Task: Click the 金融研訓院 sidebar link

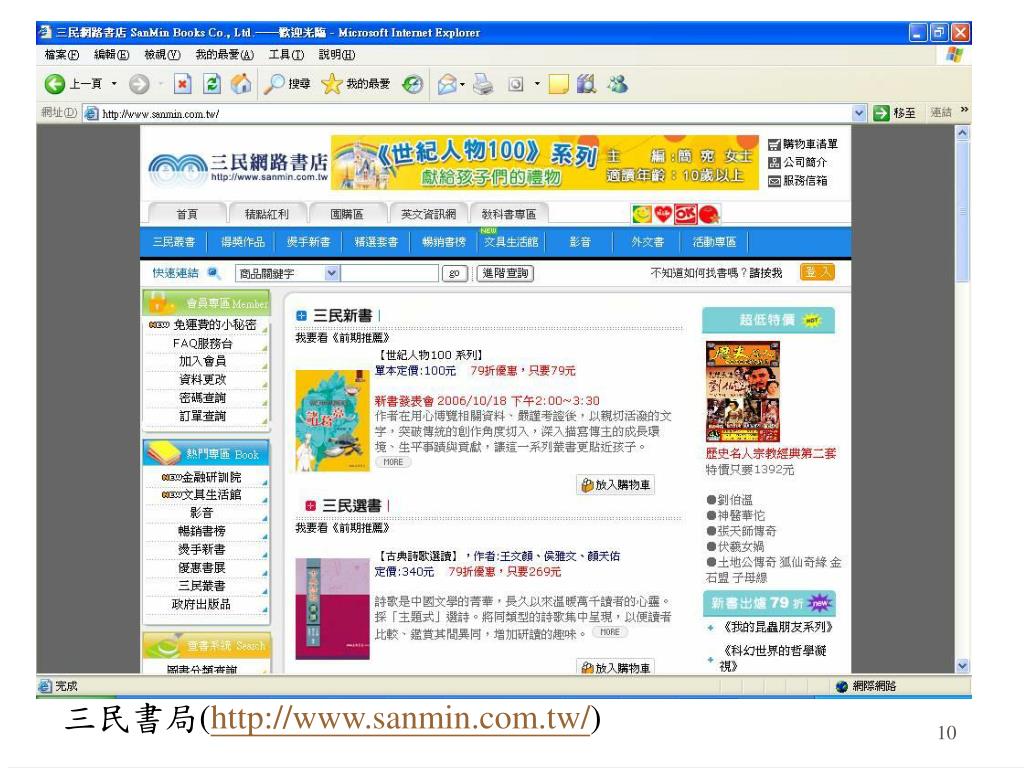Action: (x=211, y=477)
